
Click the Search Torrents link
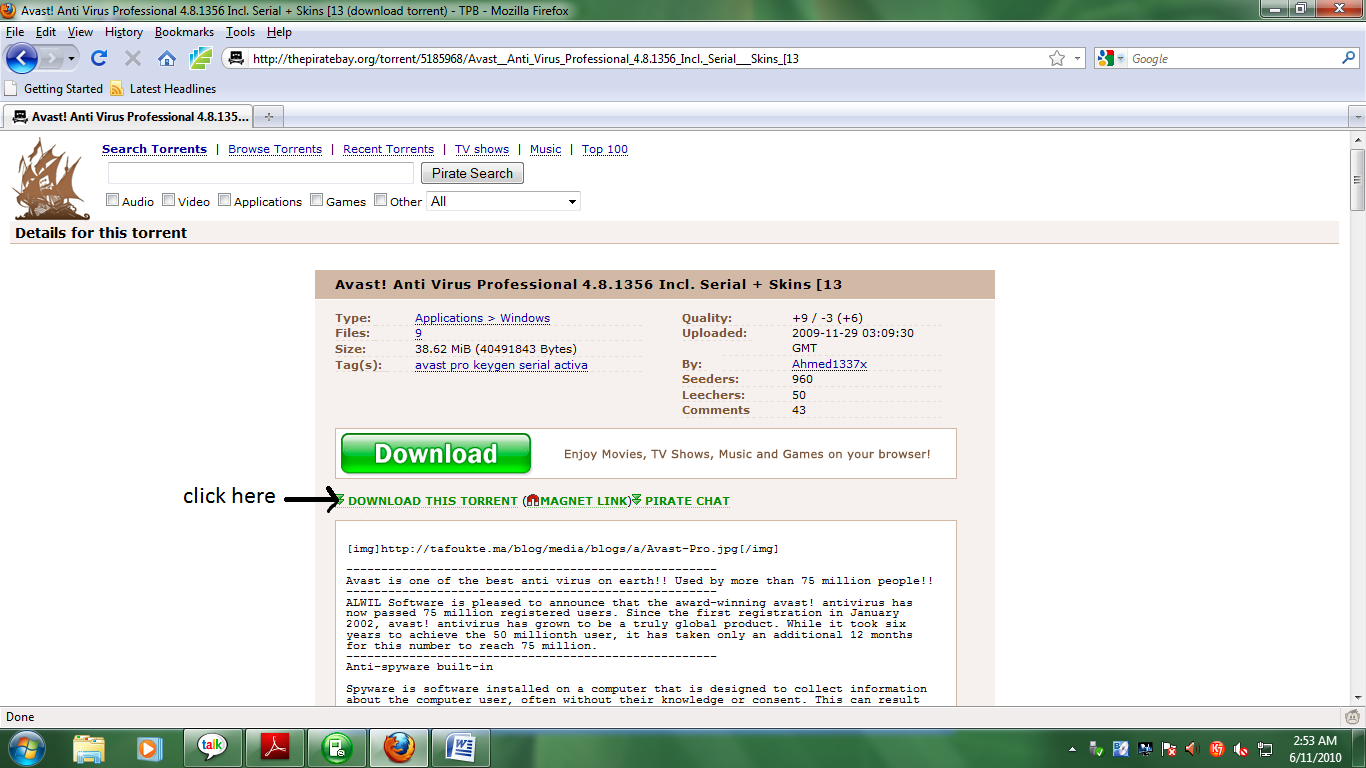pyautogui.click(x=154, y=149)
